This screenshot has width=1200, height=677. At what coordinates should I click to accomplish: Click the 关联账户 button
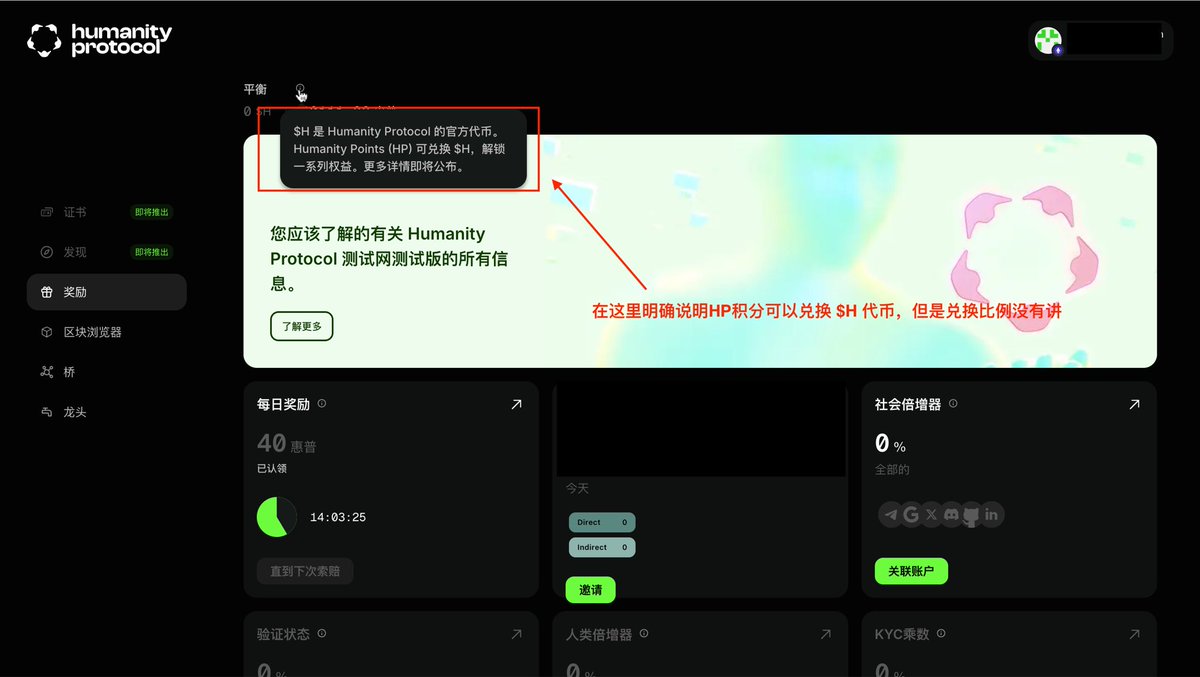pos(911,572)
